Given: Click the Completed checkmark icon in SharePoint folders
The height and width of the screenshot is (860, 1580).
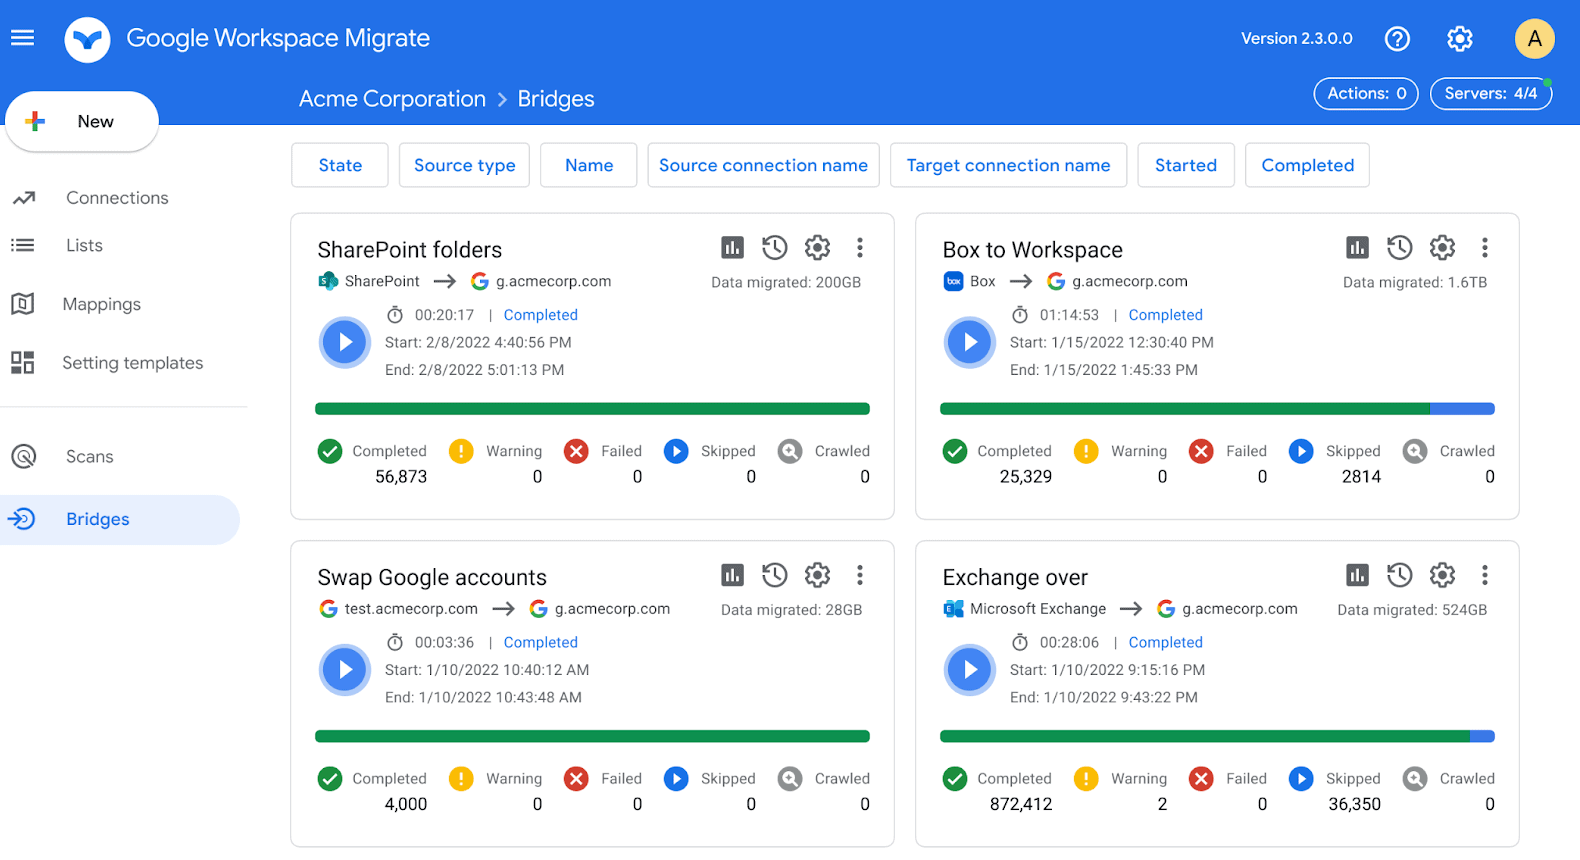Looking at the screenshot, I should point(330,452).
